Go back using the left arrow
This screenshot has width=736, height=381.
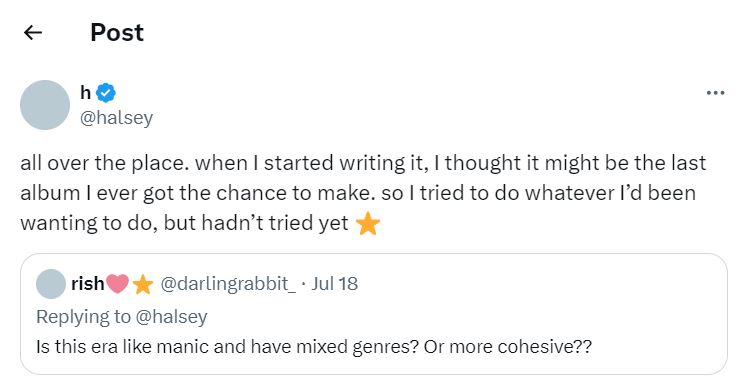tap(33, 32)
